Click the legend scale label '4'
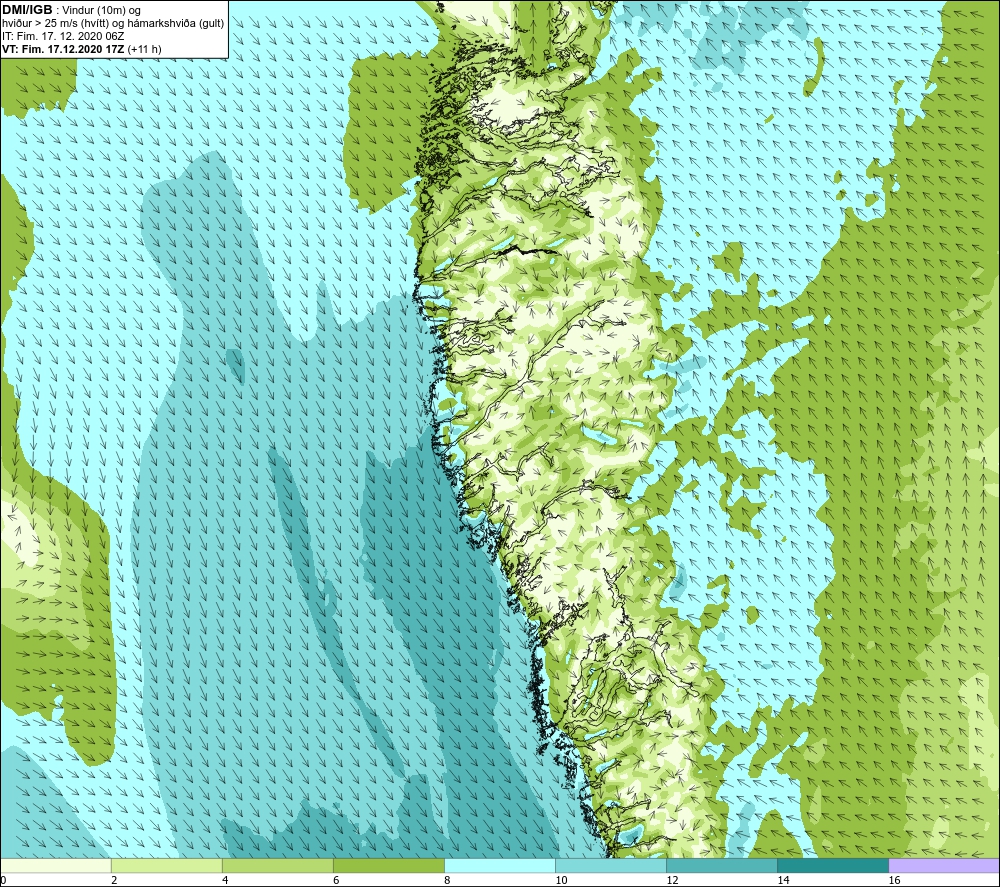This screenshot has height=887, width=1000. pyautogui.click(x=225, y=880)
